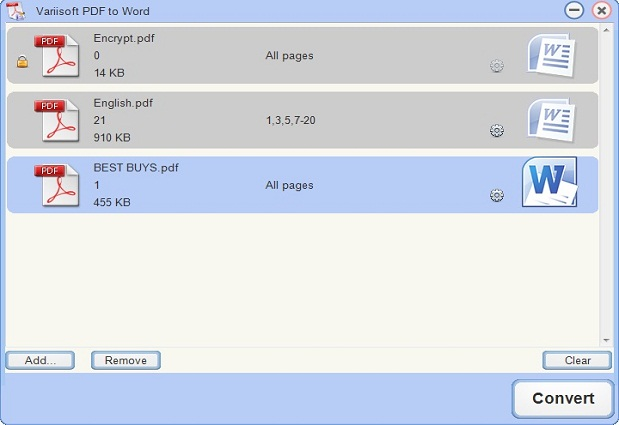This screenshot has width=619, height=425.
Task: Click the Variisoft app logo in title bar
Action: pos(16,11)
